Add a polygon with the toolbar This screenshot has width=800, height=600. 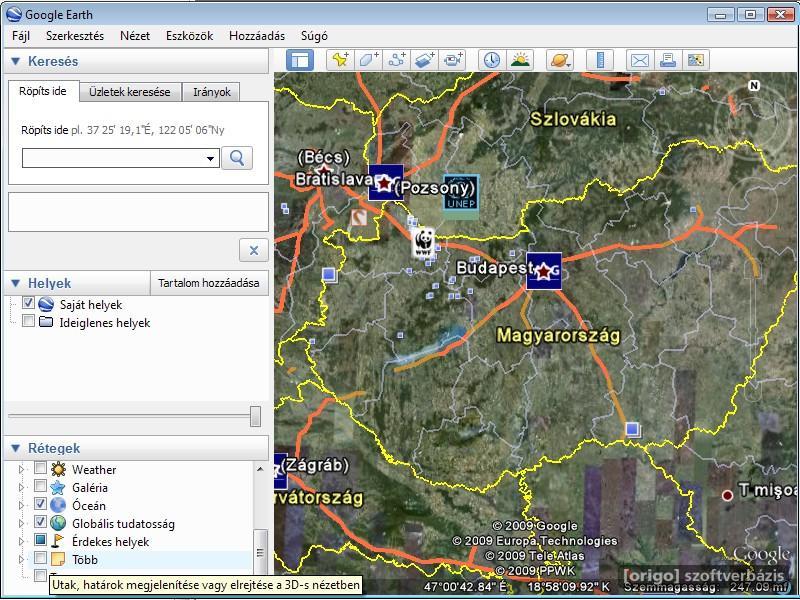368,60
